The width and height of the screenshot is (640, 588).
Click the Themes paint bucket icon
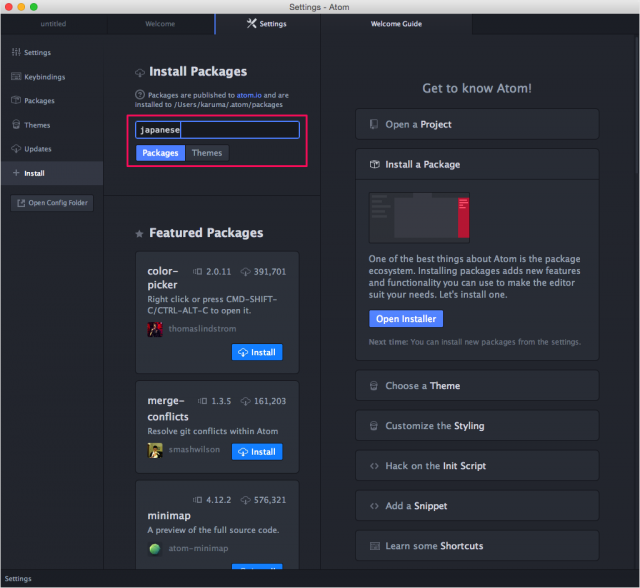click(x=16, y=124)
